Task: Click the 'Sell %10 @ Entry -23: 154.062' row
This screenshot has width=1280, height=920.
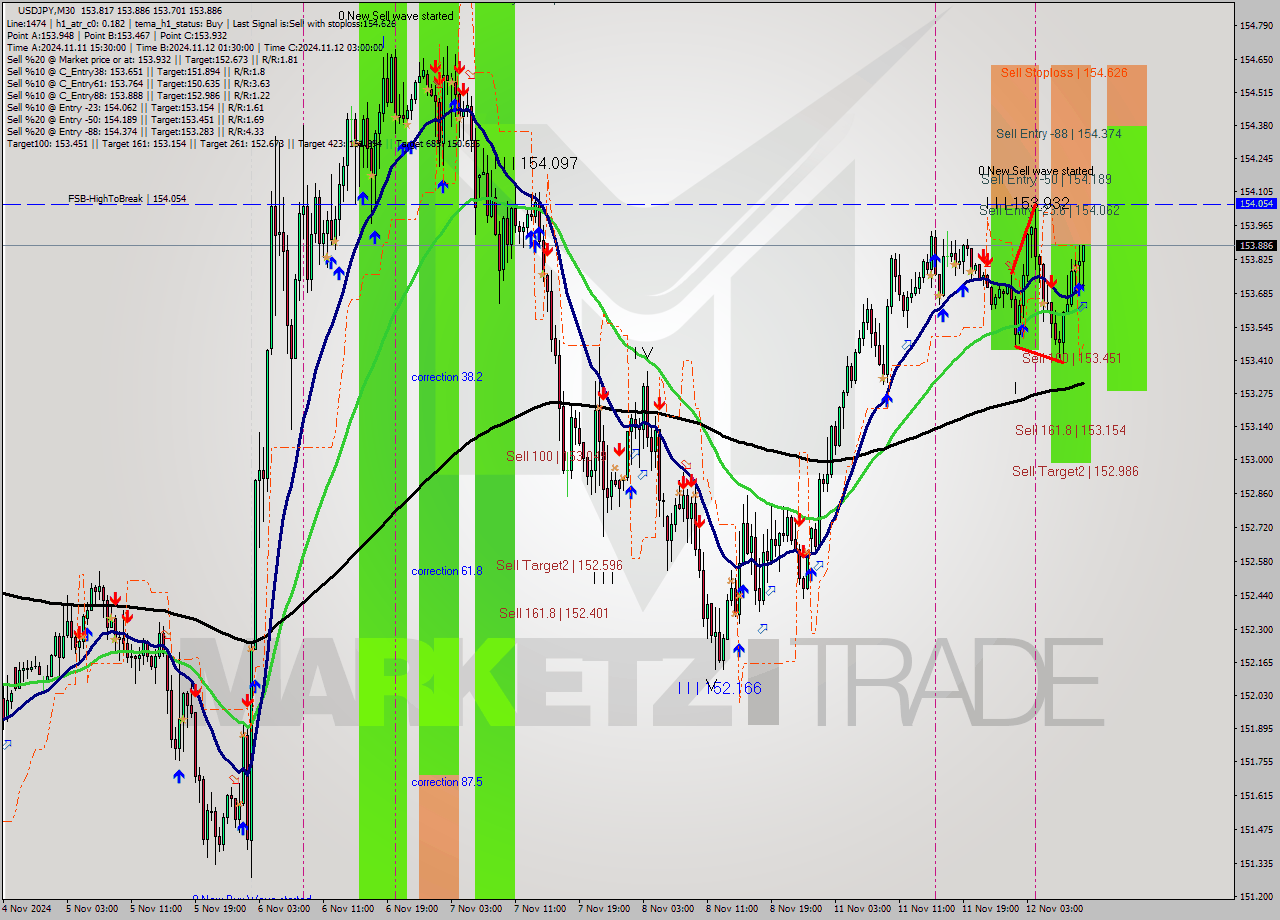Action: [x=135, y=107]
